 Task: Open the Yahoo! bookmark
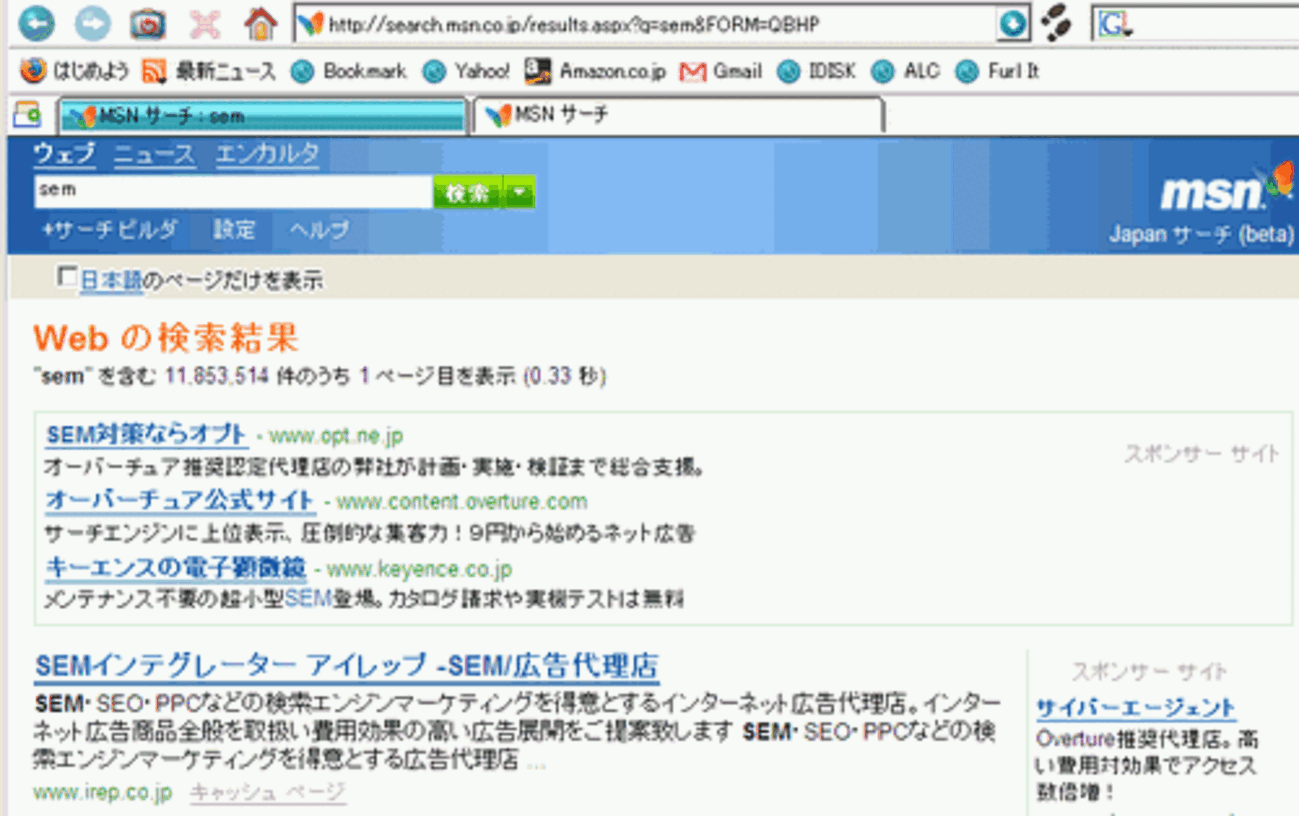(466, 71)
